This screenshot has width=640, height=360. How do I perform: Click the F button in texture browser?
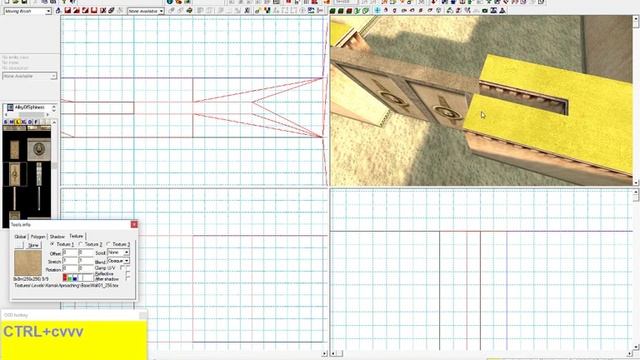[x=36, y=122]
